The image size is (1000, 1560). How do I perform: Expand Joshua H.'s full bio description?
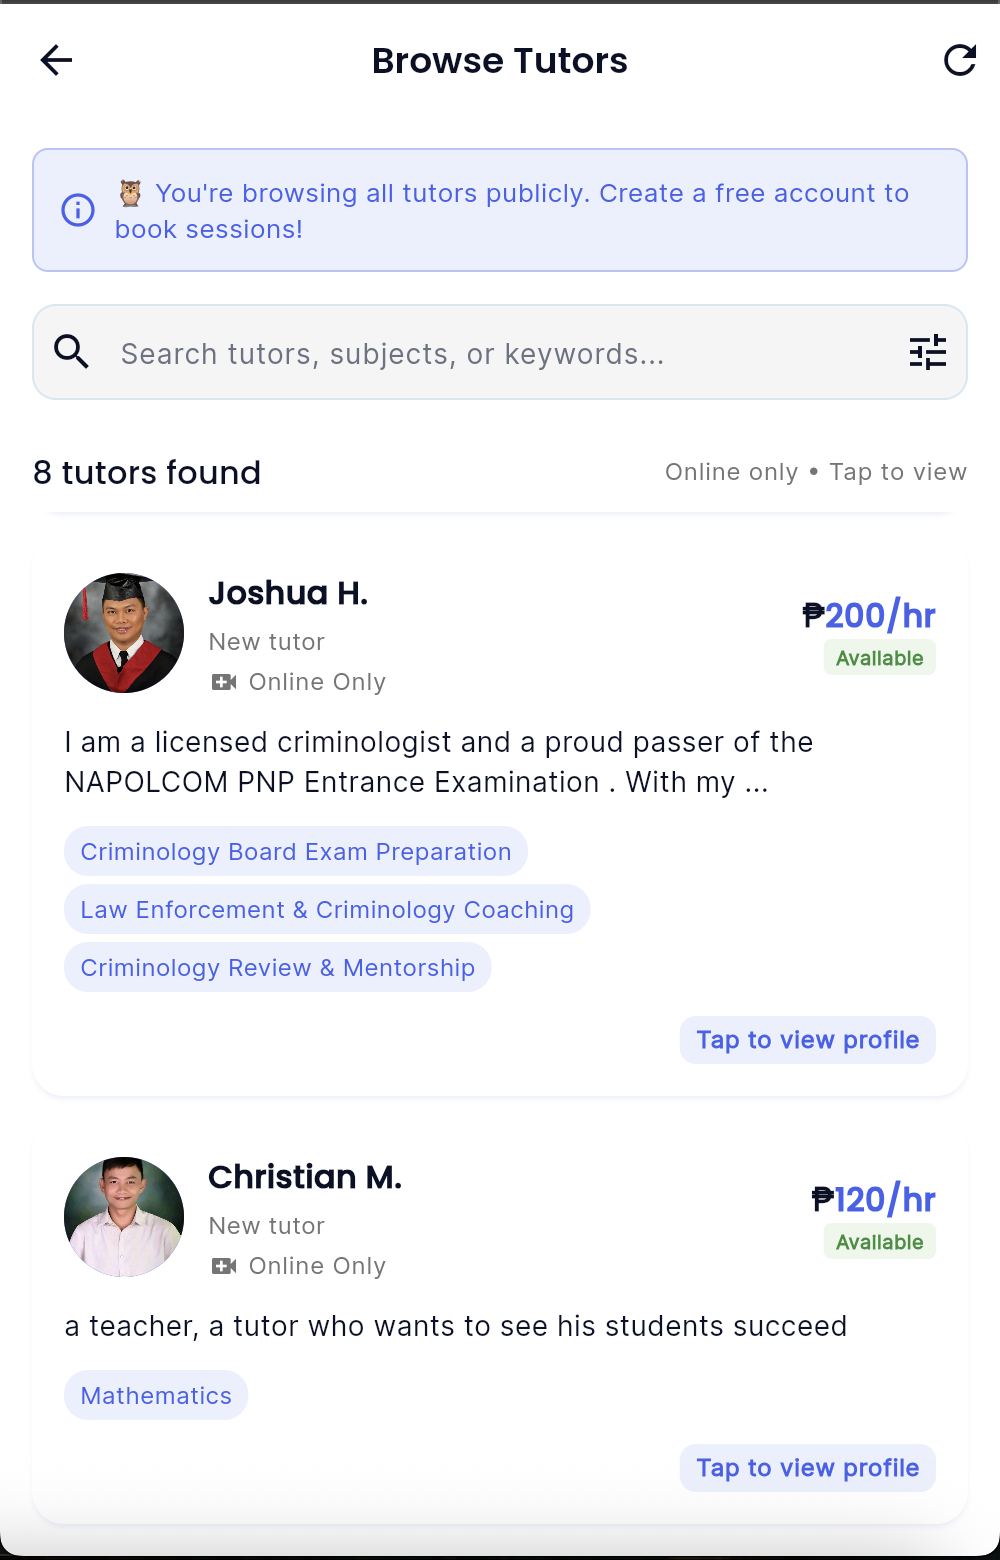click(438, 762)
